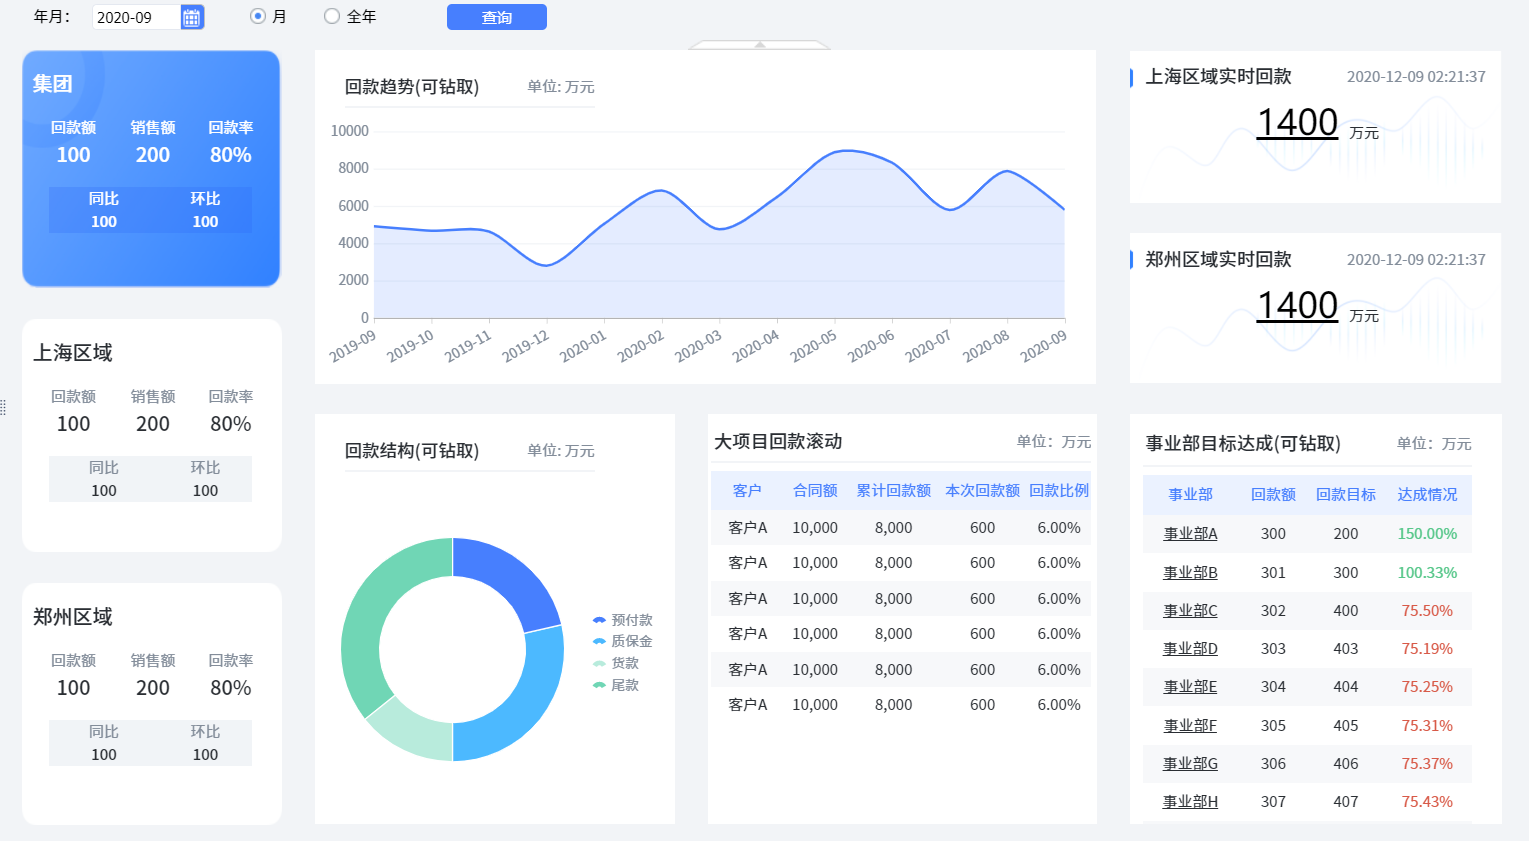Select the 全年 radio button
The height and width of the screenshot is (841, 1529).
(x=332, y=16)
